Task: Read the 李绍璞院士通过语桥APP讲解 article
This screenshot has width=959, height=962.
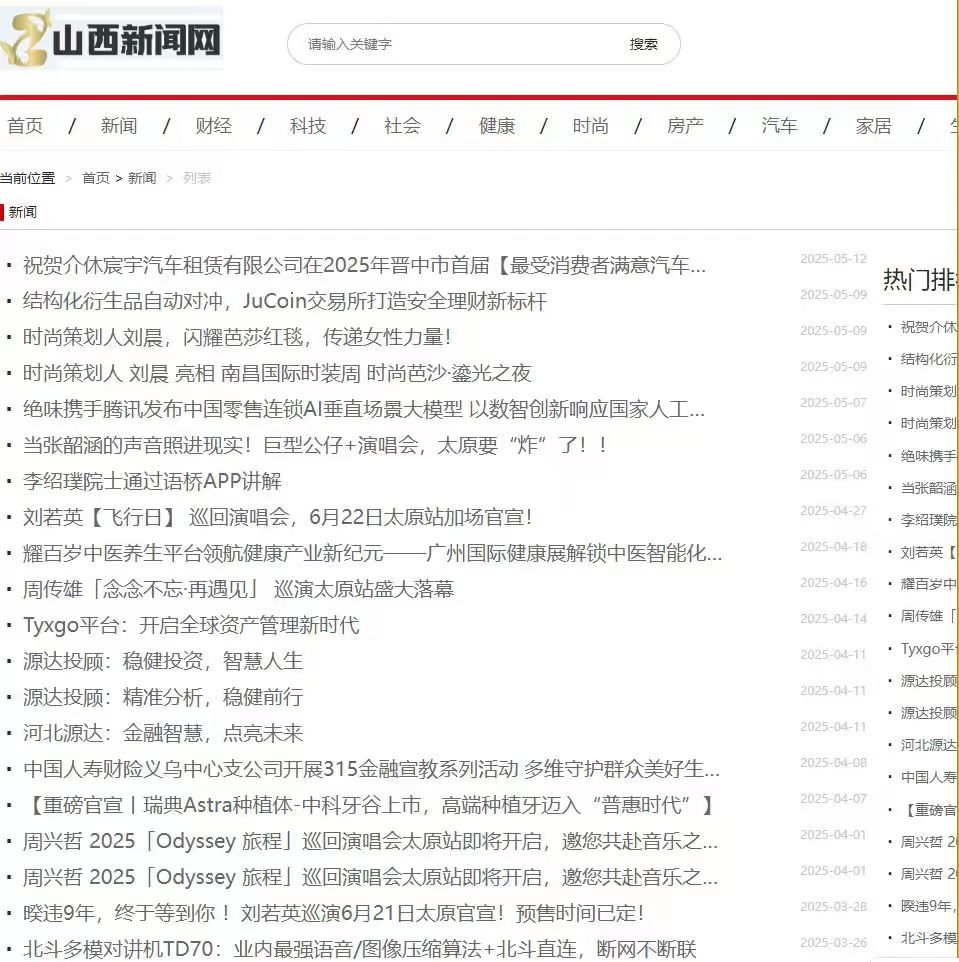Action: pyautogui.click(x=152, y=482)
